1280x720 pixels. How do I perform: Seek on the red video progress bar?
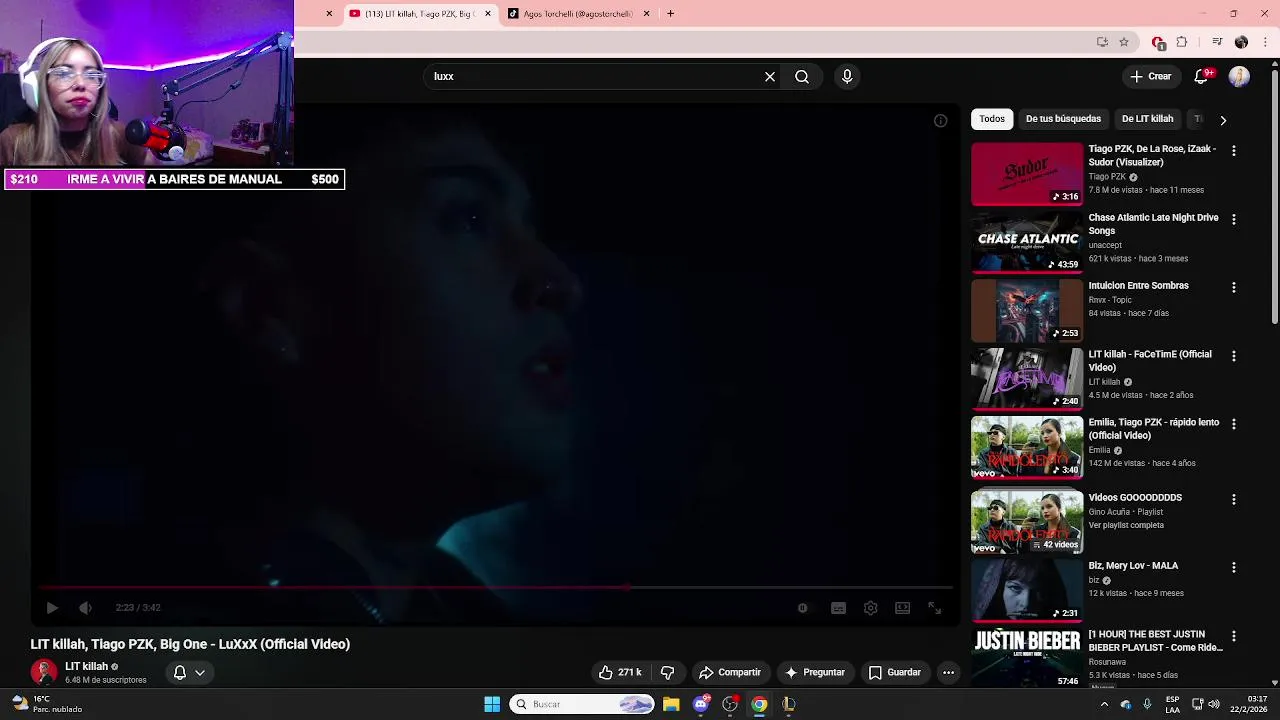coord(495,587)
